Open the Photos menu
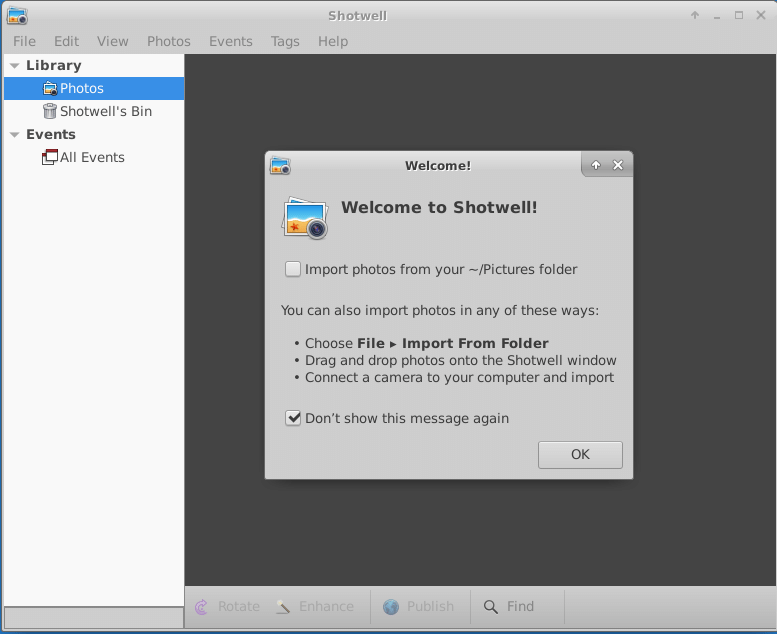This screenshot has height=634, width=777. click(x=168, y=41)
